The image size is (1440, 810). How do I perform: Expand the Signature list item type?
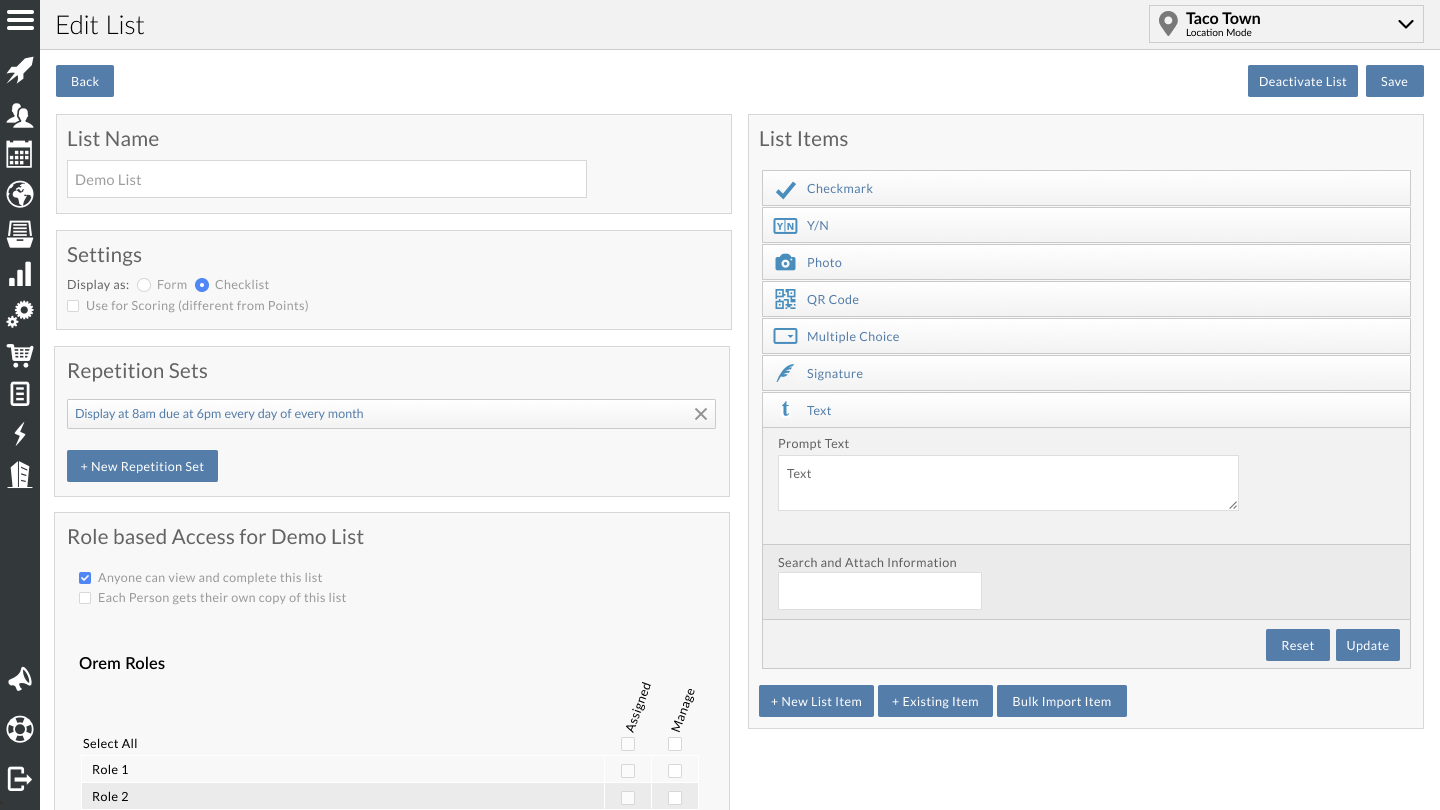point(1086,373)
